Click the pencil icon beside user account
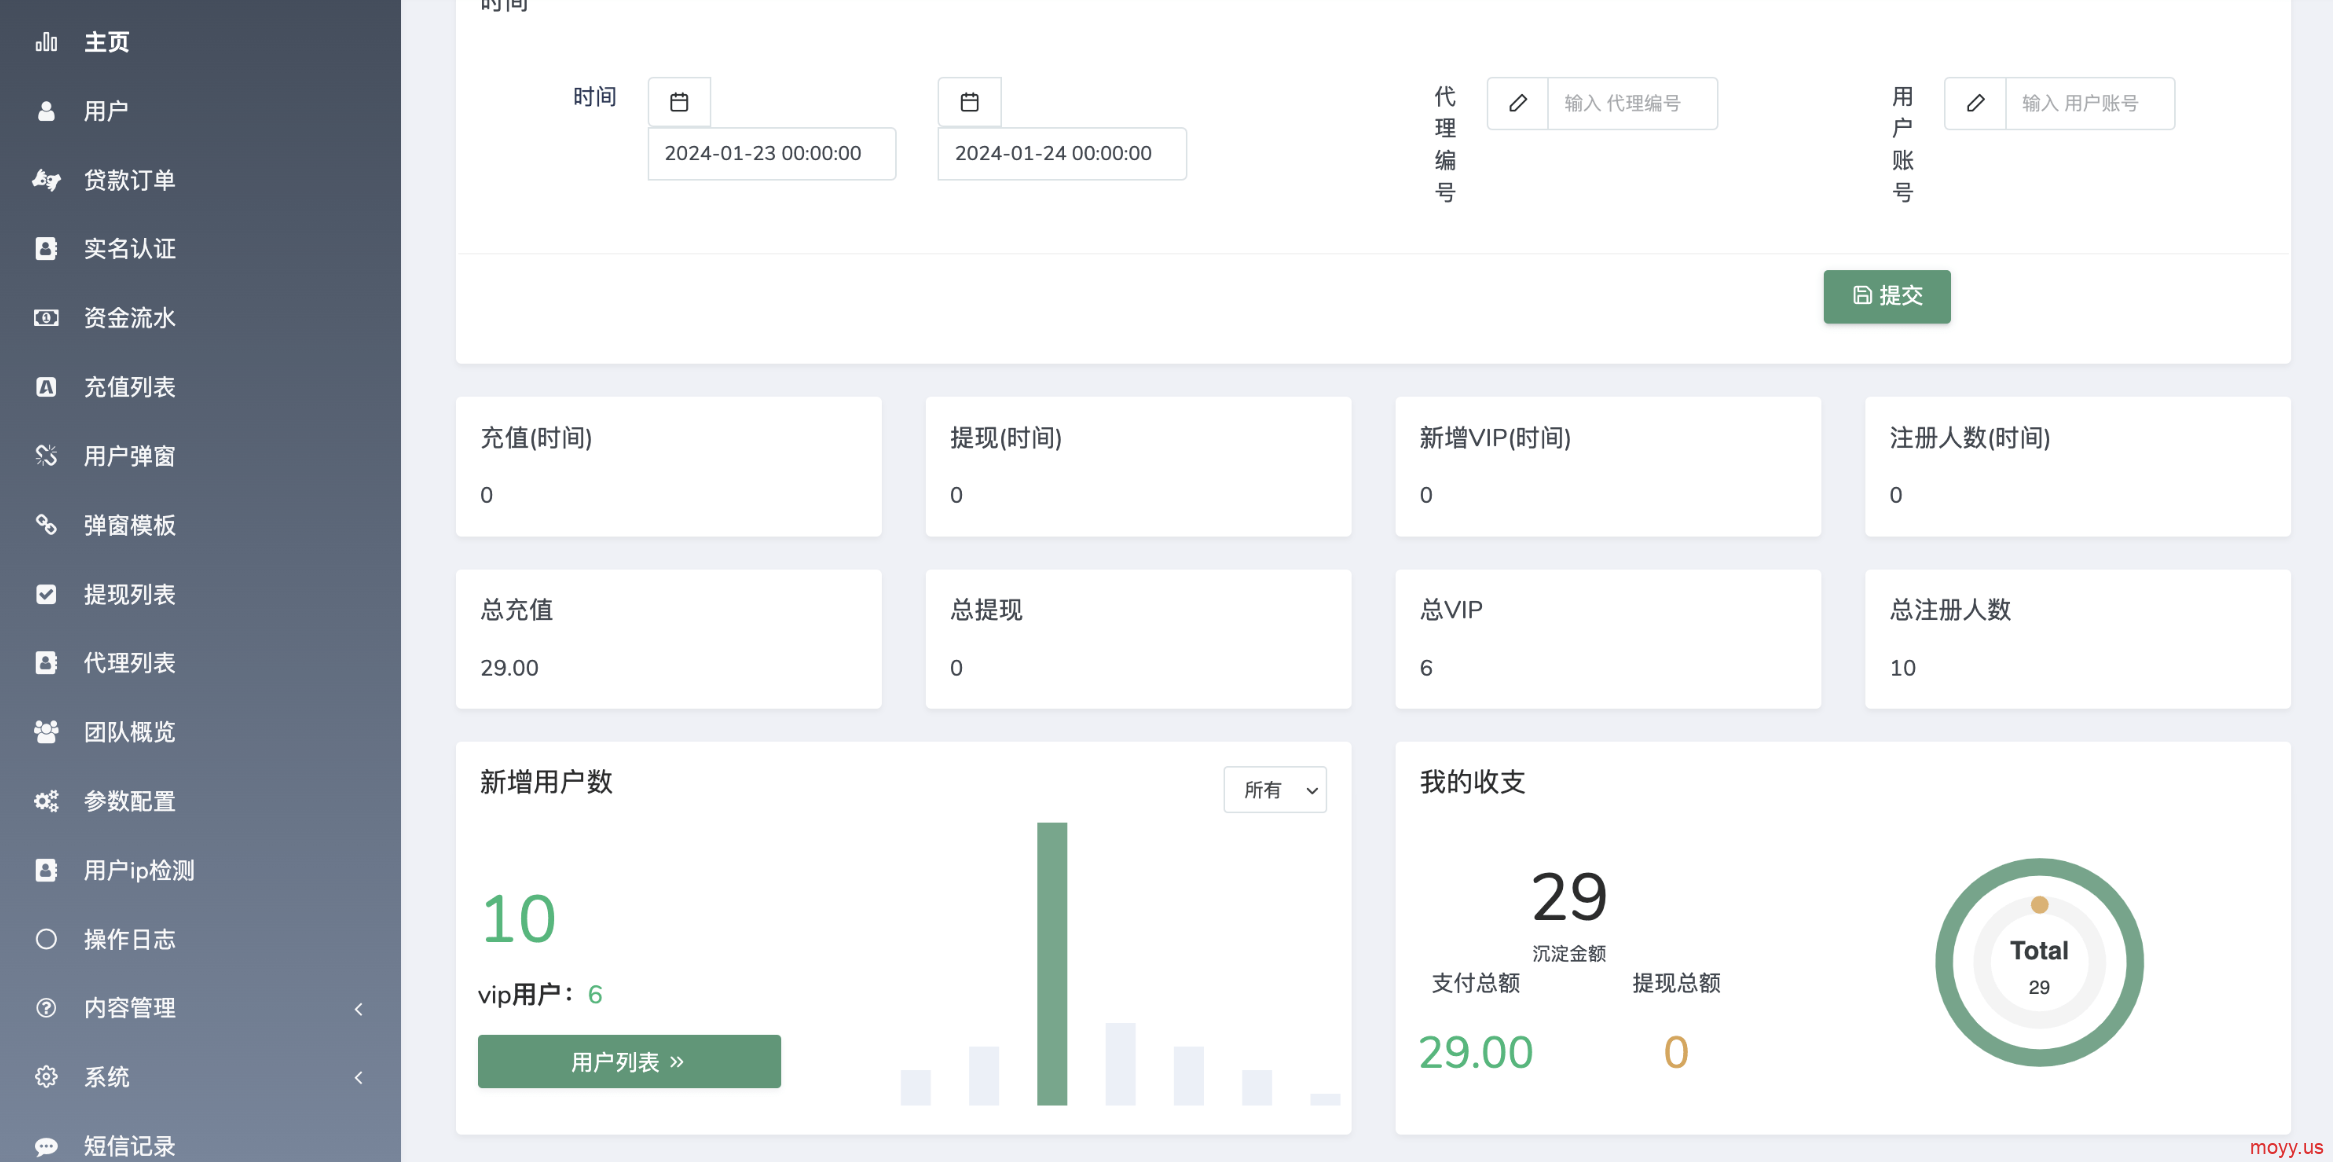This screenshot has width=2333, height=1162. coord(1975,103)
